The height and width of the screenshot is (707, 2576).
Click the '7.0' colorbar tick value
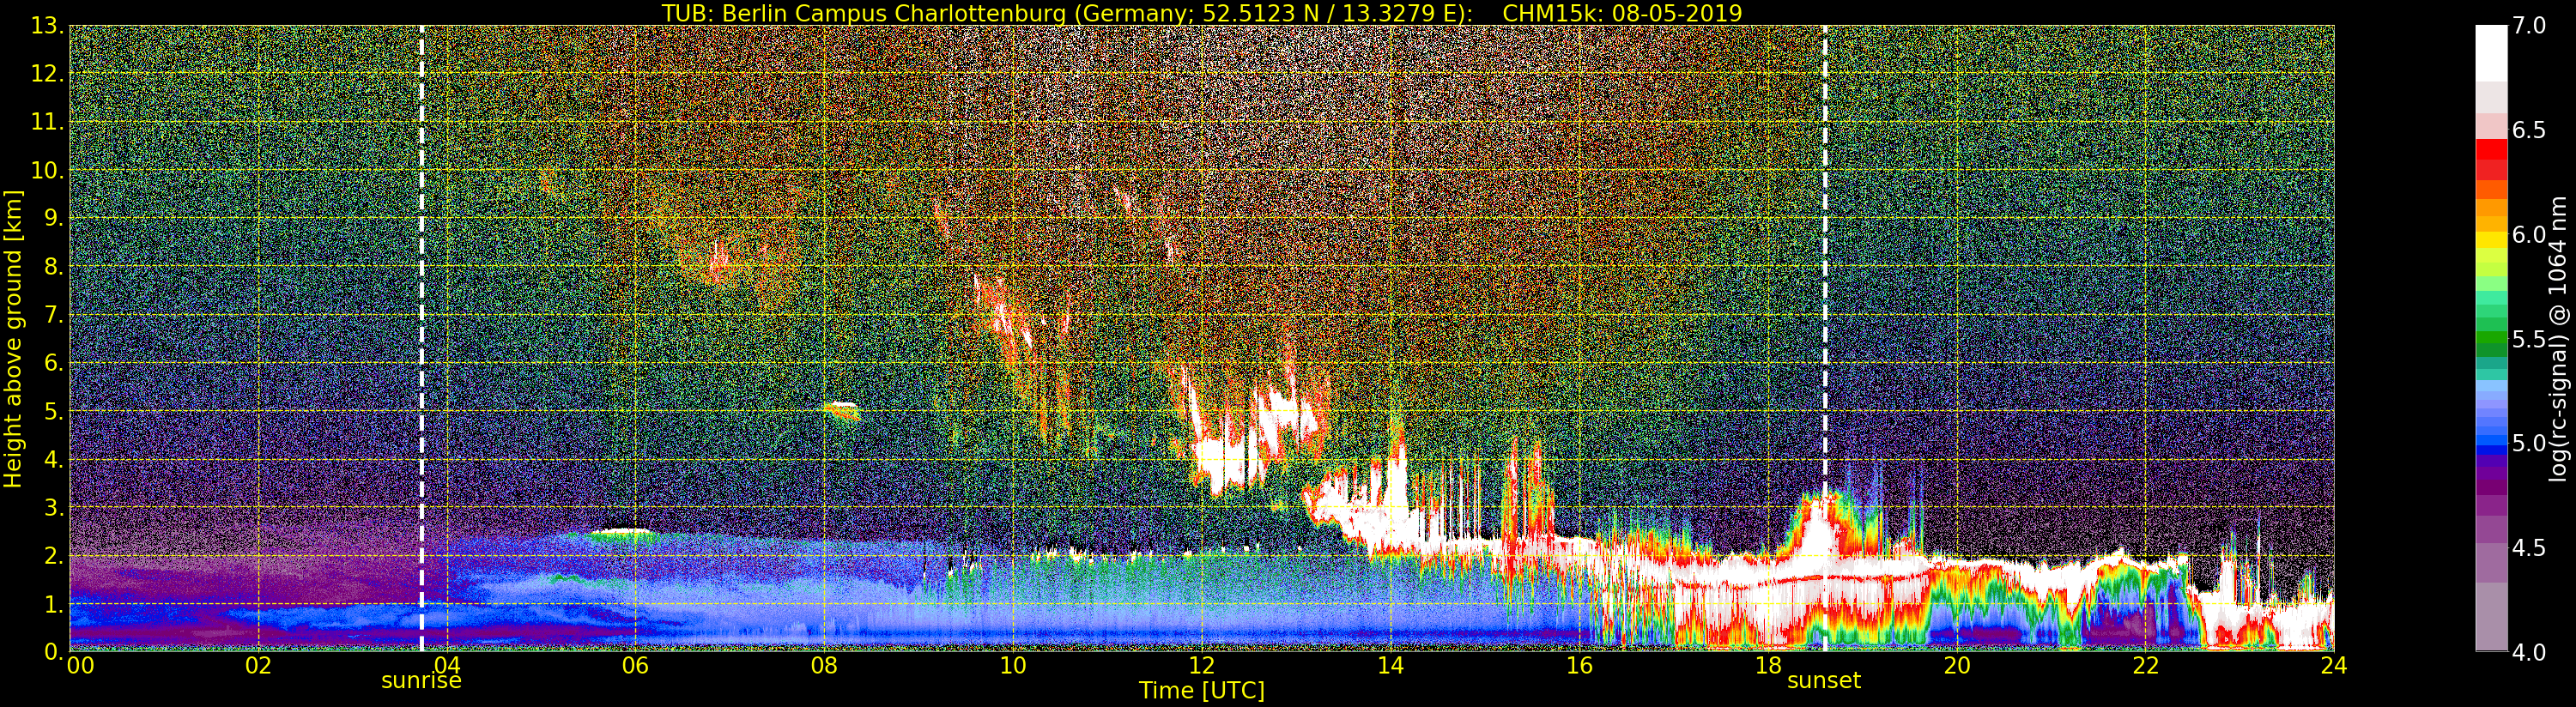click(x=2528, y=26)
